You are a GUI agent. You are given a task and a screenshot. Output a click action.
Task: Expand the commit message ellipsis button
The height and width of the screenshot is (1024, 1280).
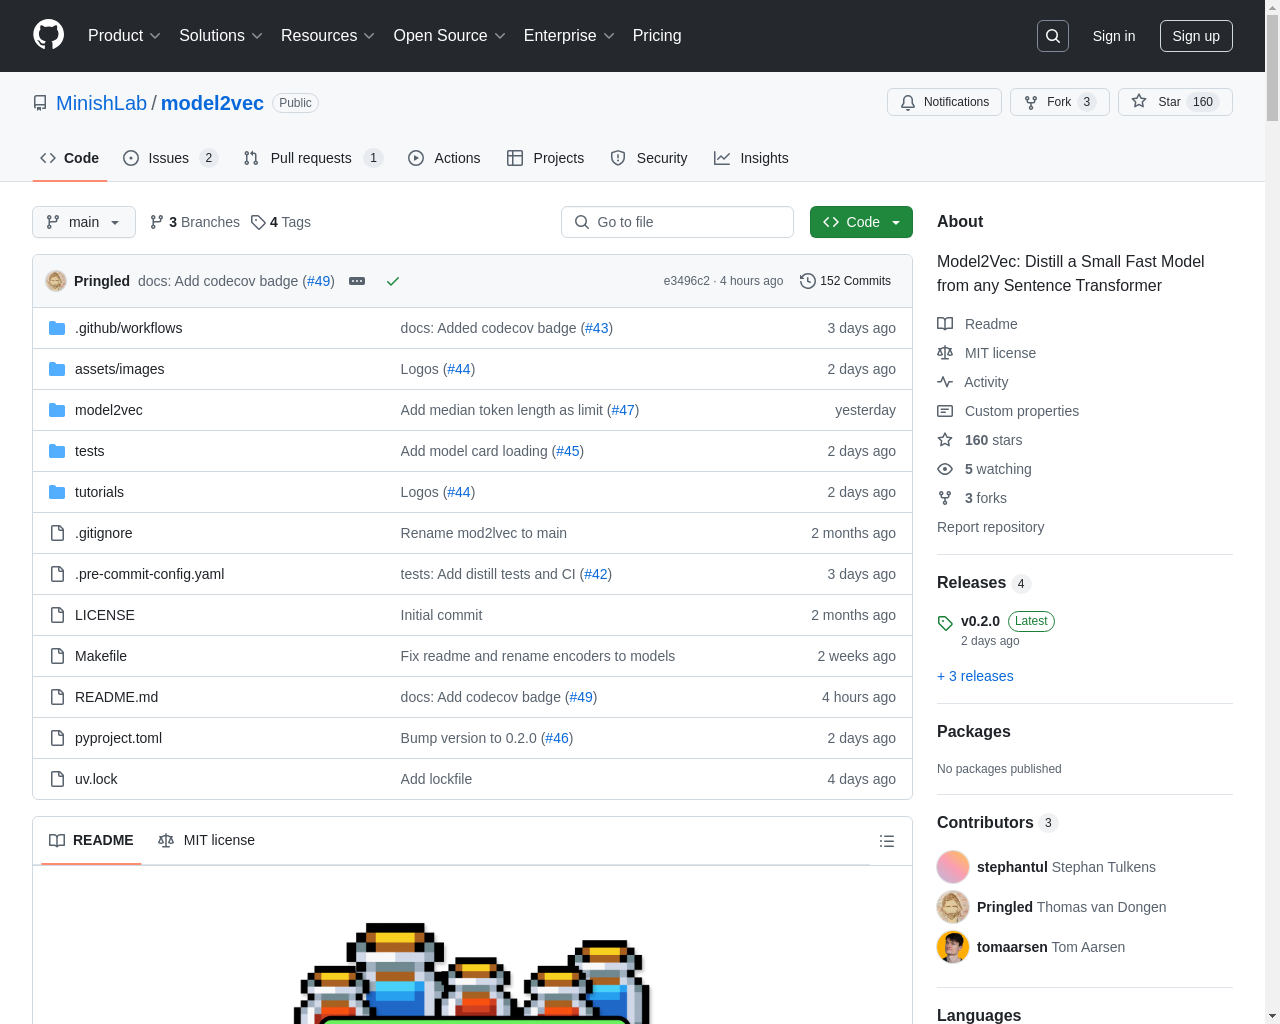click(357, 281)
